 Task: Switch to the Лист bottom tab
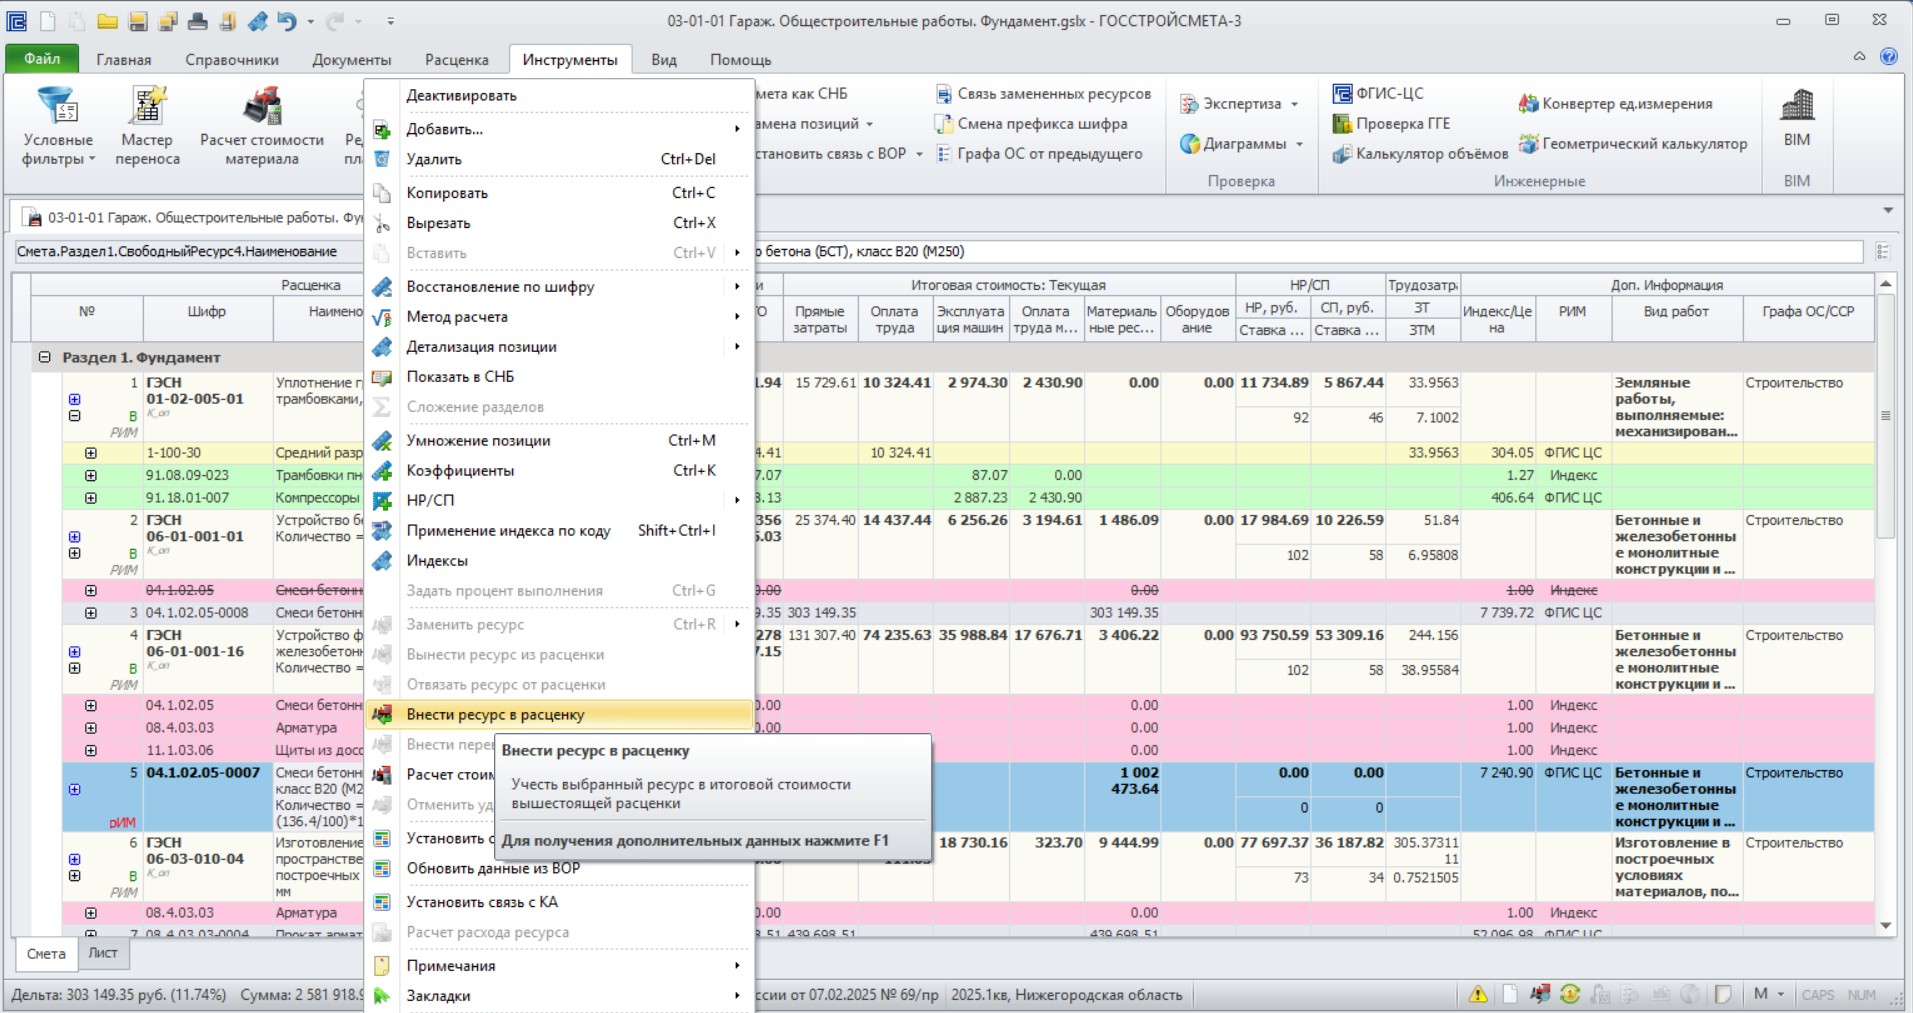(x=103, y=953)
